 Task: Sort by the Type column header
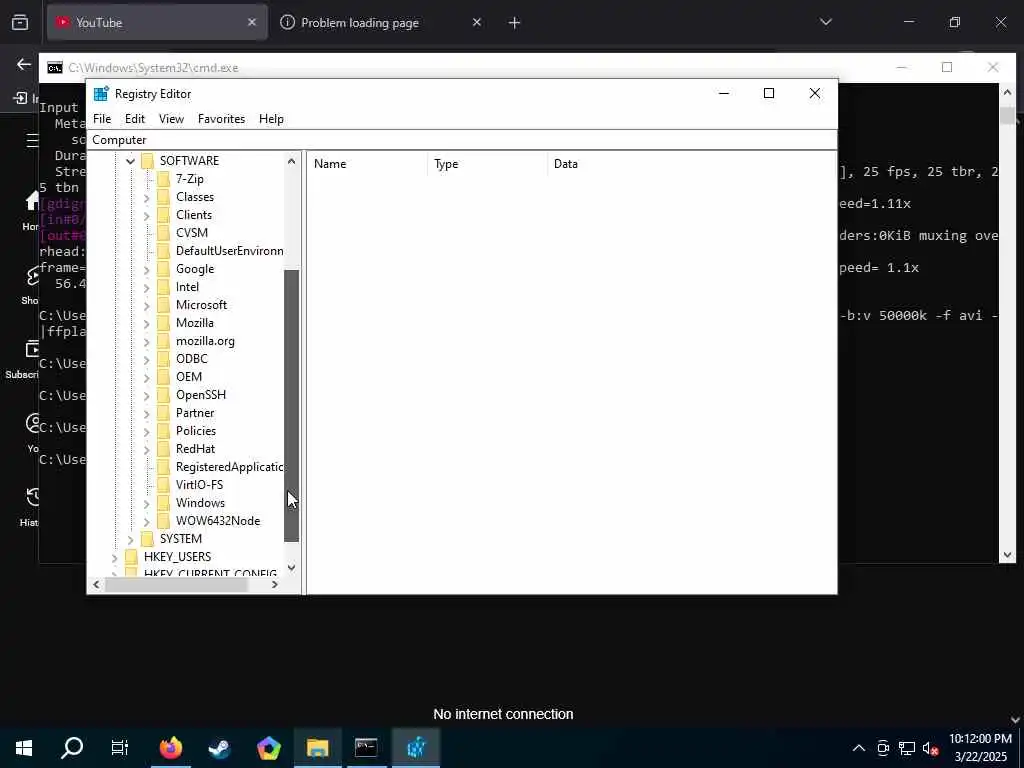click(488, 164)
